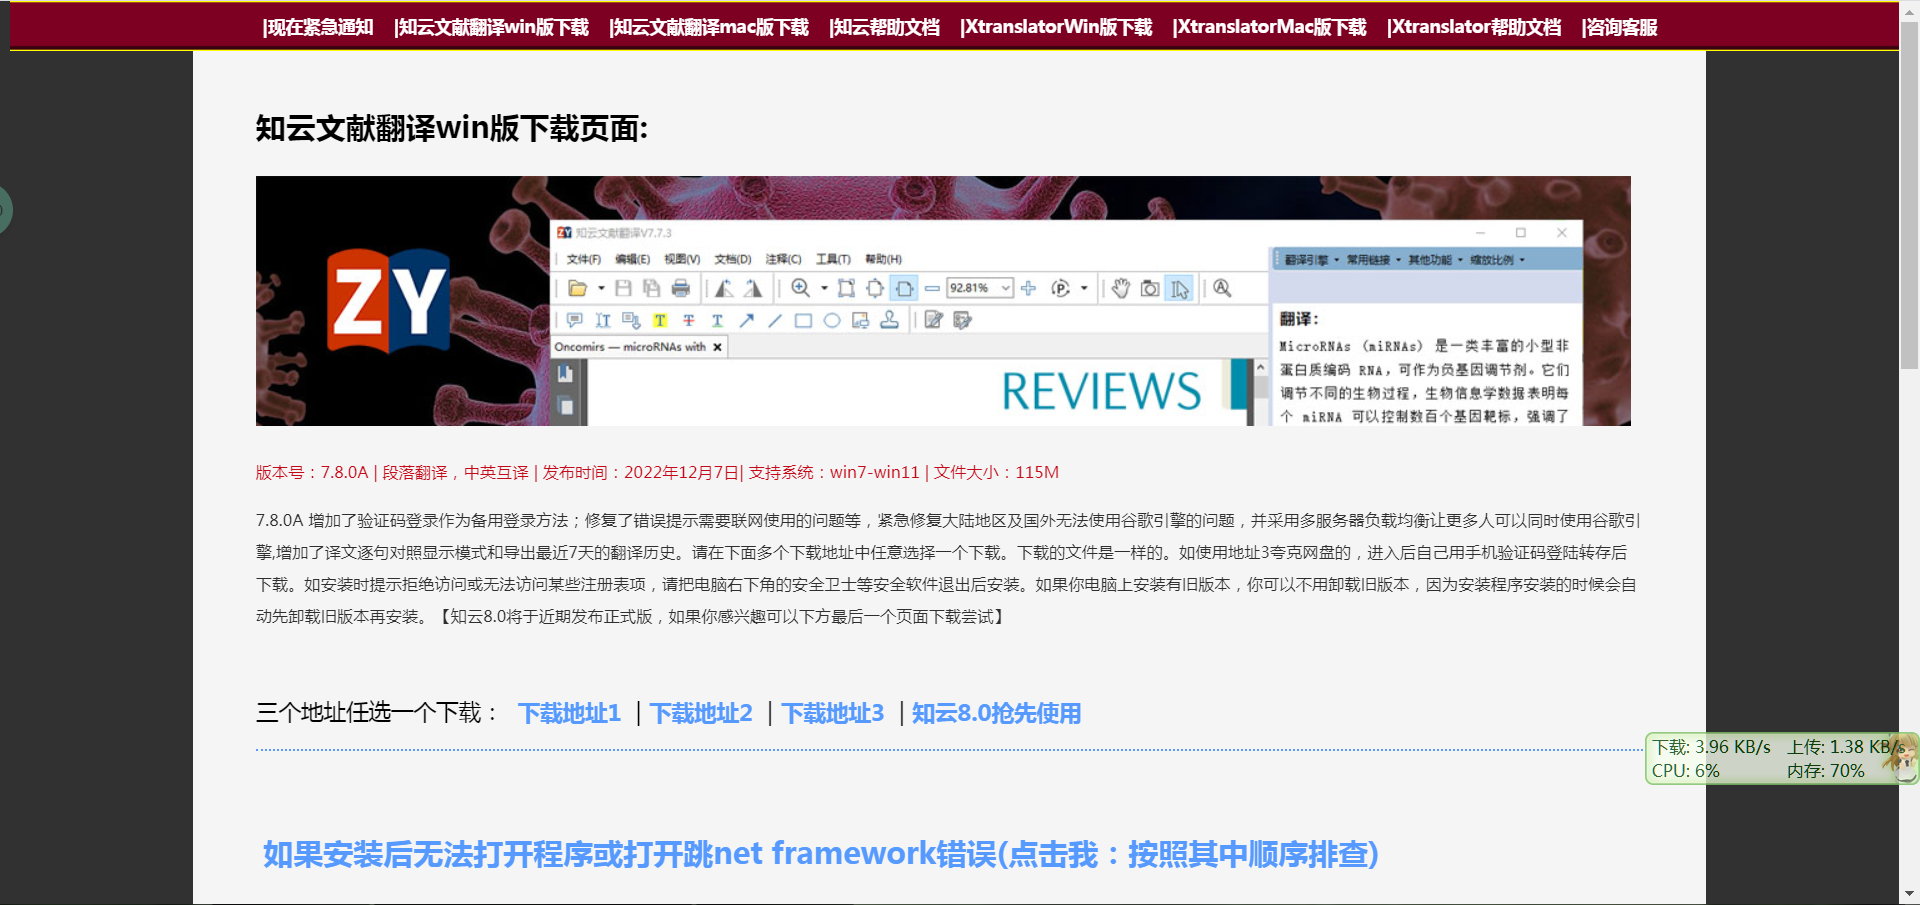The image size is (1920, 905).
Task: Use the 下载地址3 download link
Action: (833, 713)
